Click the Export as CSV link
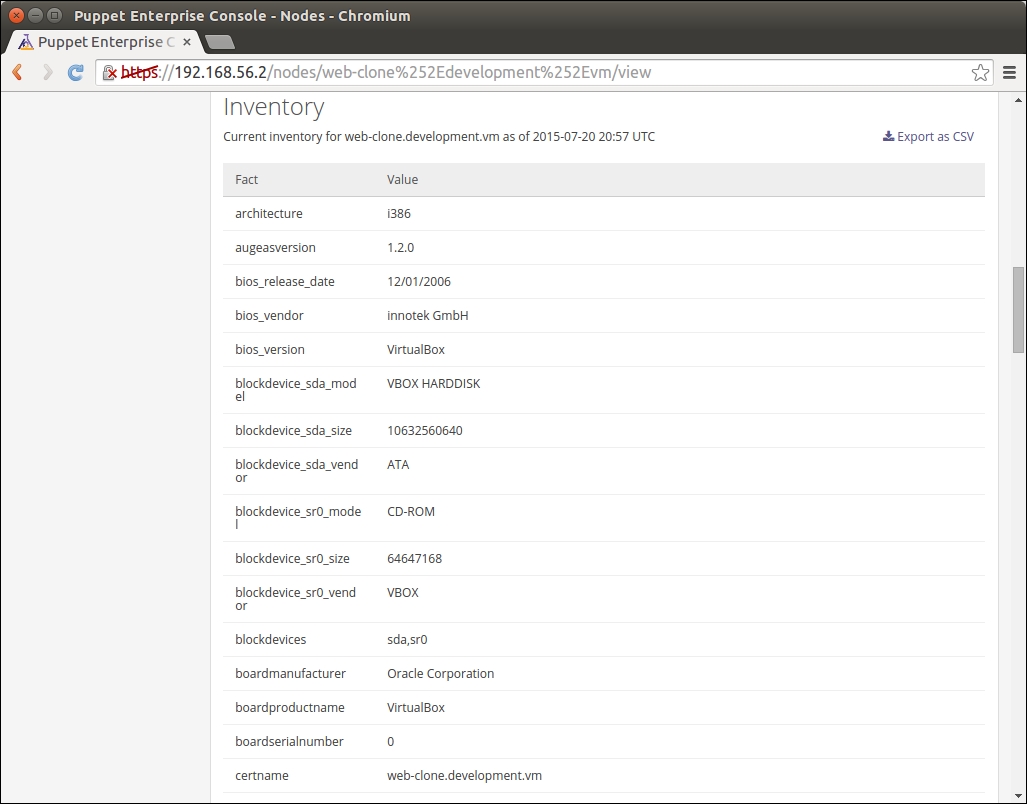The image size is (1027, 804). (x=935, y=137)
